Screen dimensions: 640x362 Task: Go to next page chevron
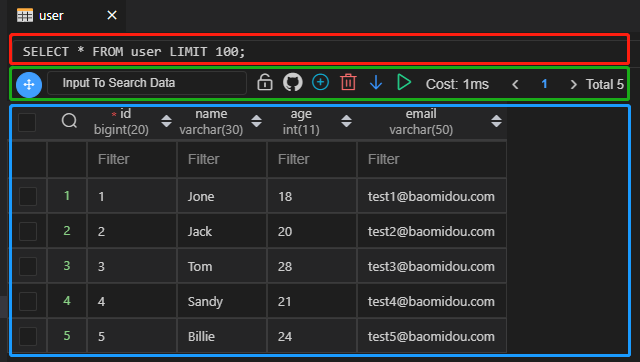tap(573, 84)
